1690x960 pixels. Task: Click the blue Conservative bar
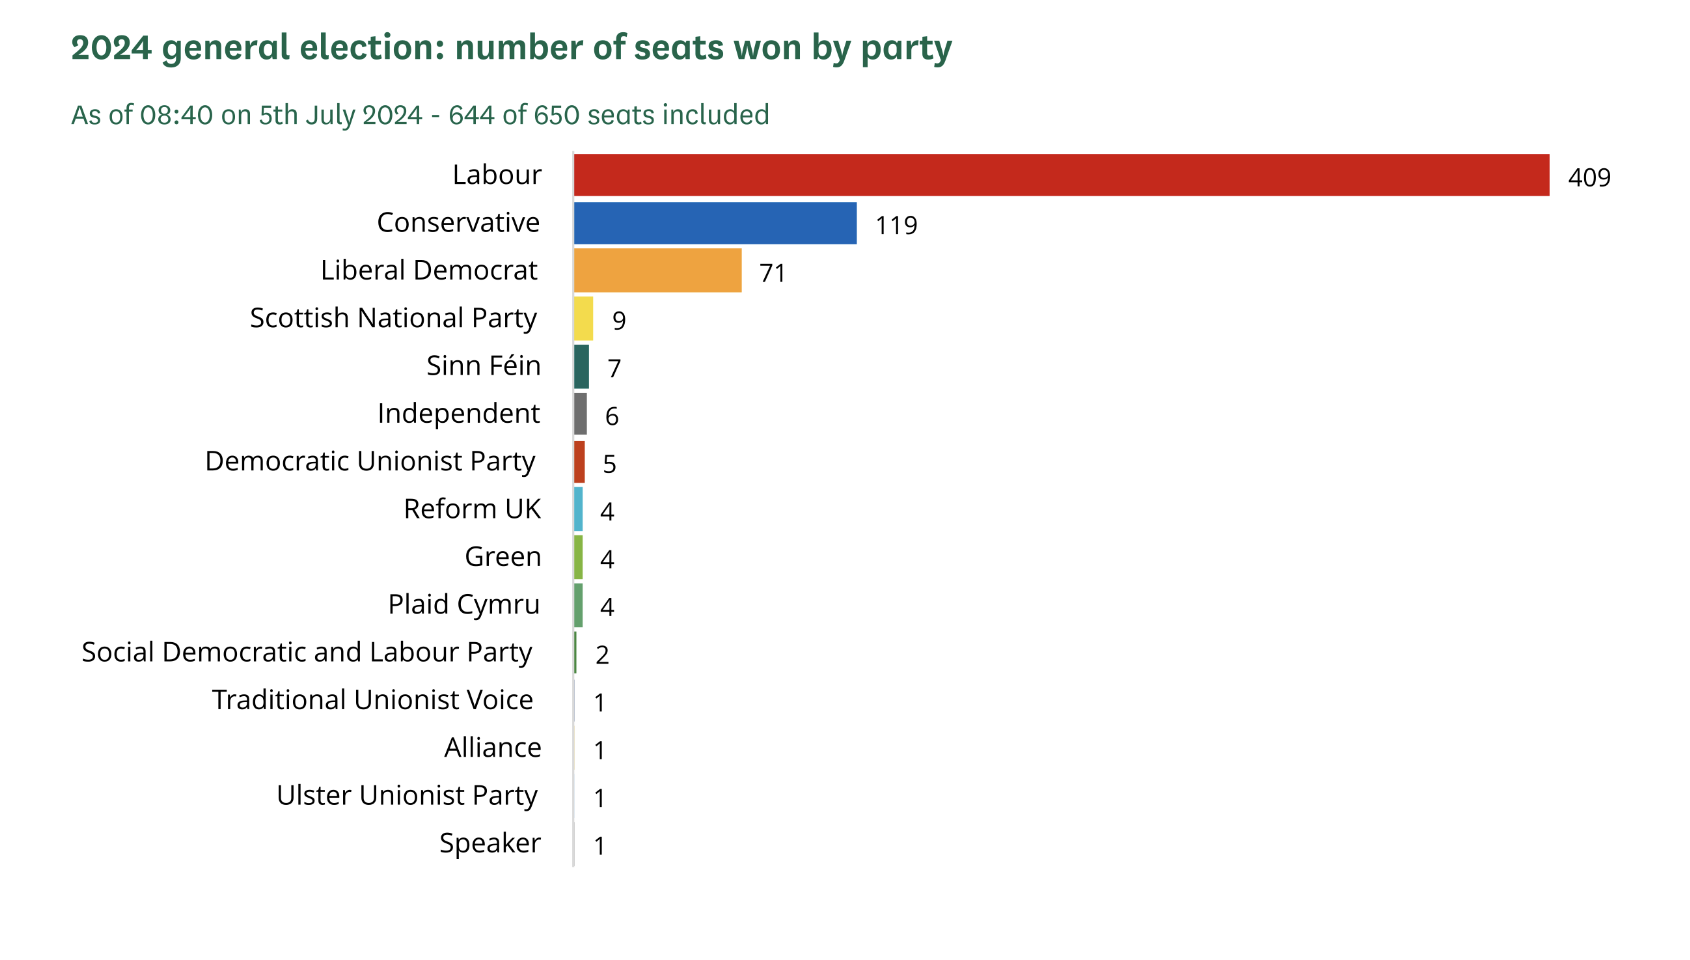pyautogui.click(x=715, y=223)
